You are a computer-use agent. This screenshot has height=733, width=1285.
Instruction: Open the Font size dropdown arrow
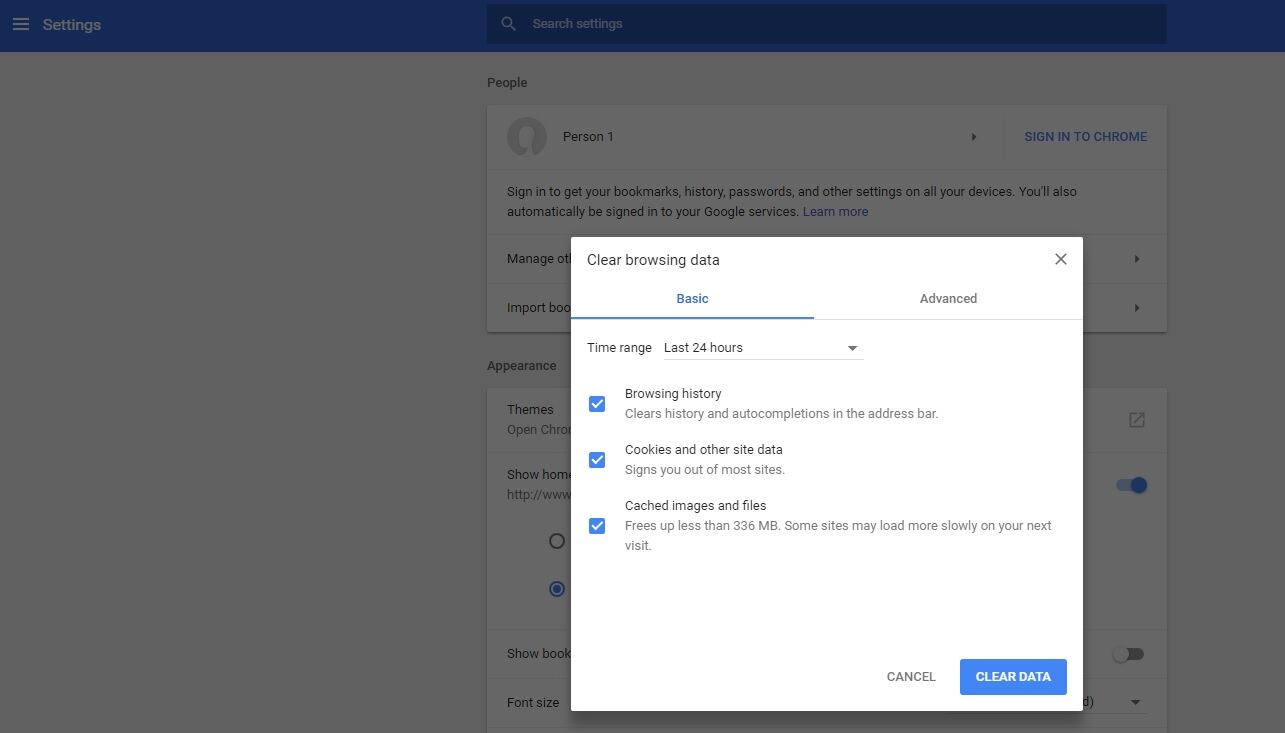coord(1134,702)
